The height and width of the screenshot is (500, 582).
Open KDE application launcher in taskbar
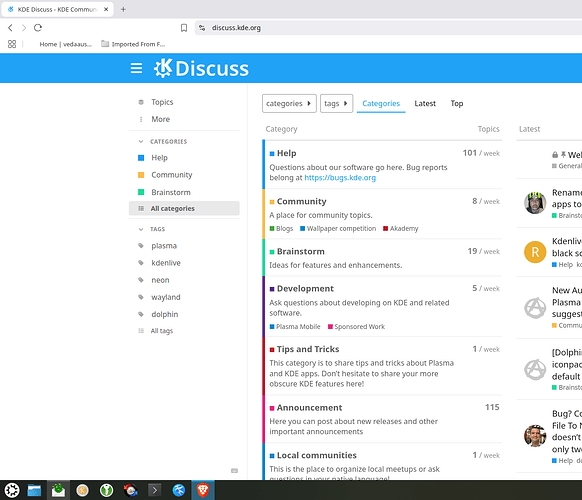pyautogui.click(x=12, y=490)
